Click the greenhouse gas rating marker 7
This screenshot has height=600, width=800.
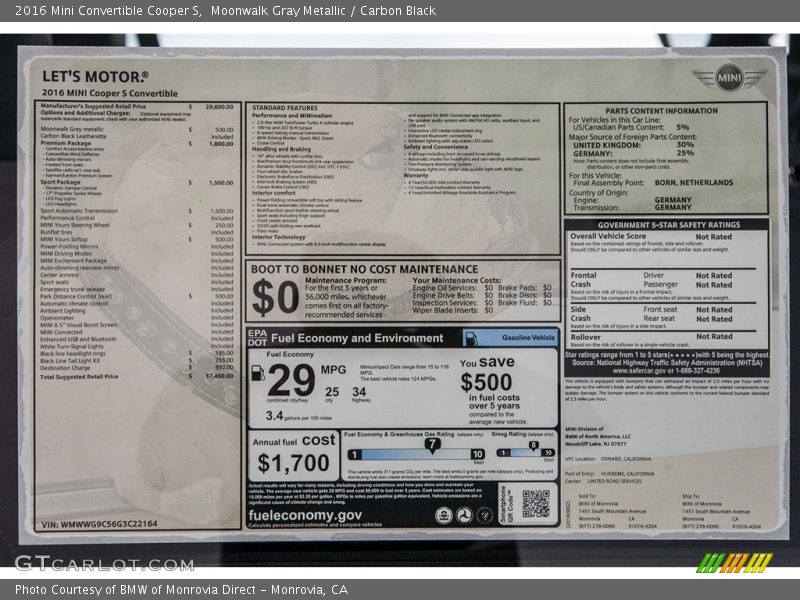(x=432, y=445)
